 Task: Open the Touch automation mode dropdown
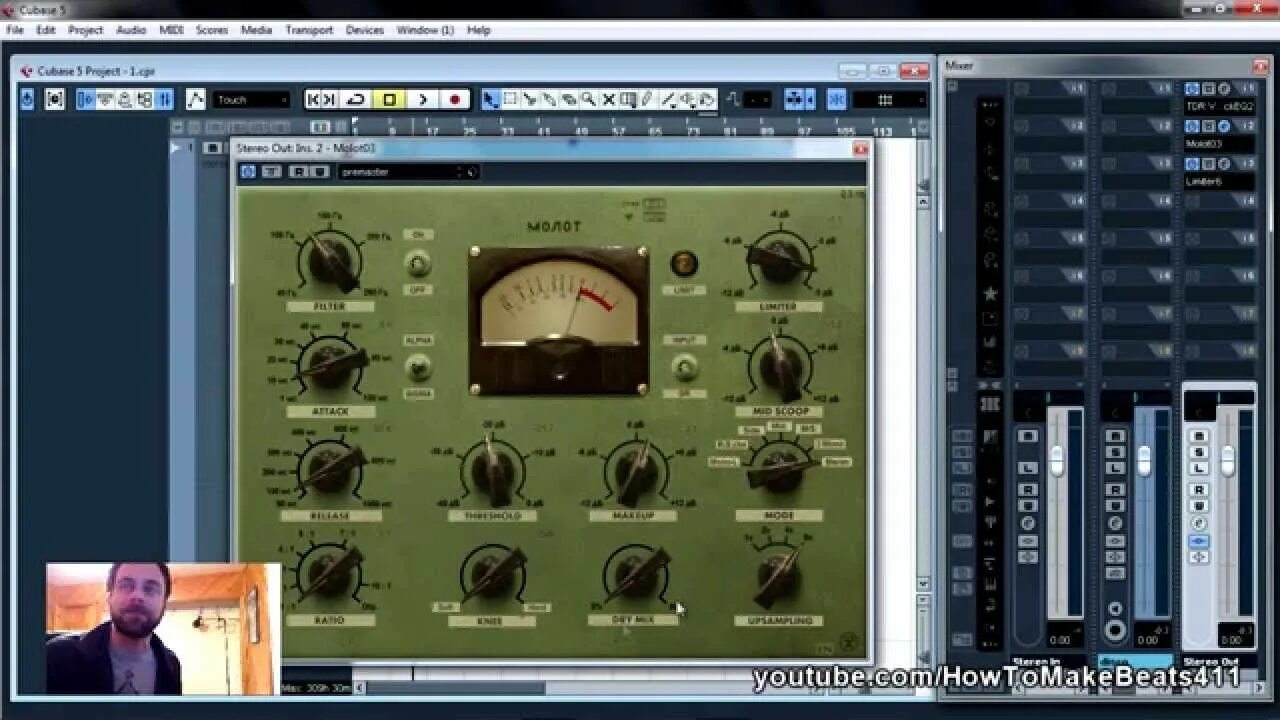[252, 99]
